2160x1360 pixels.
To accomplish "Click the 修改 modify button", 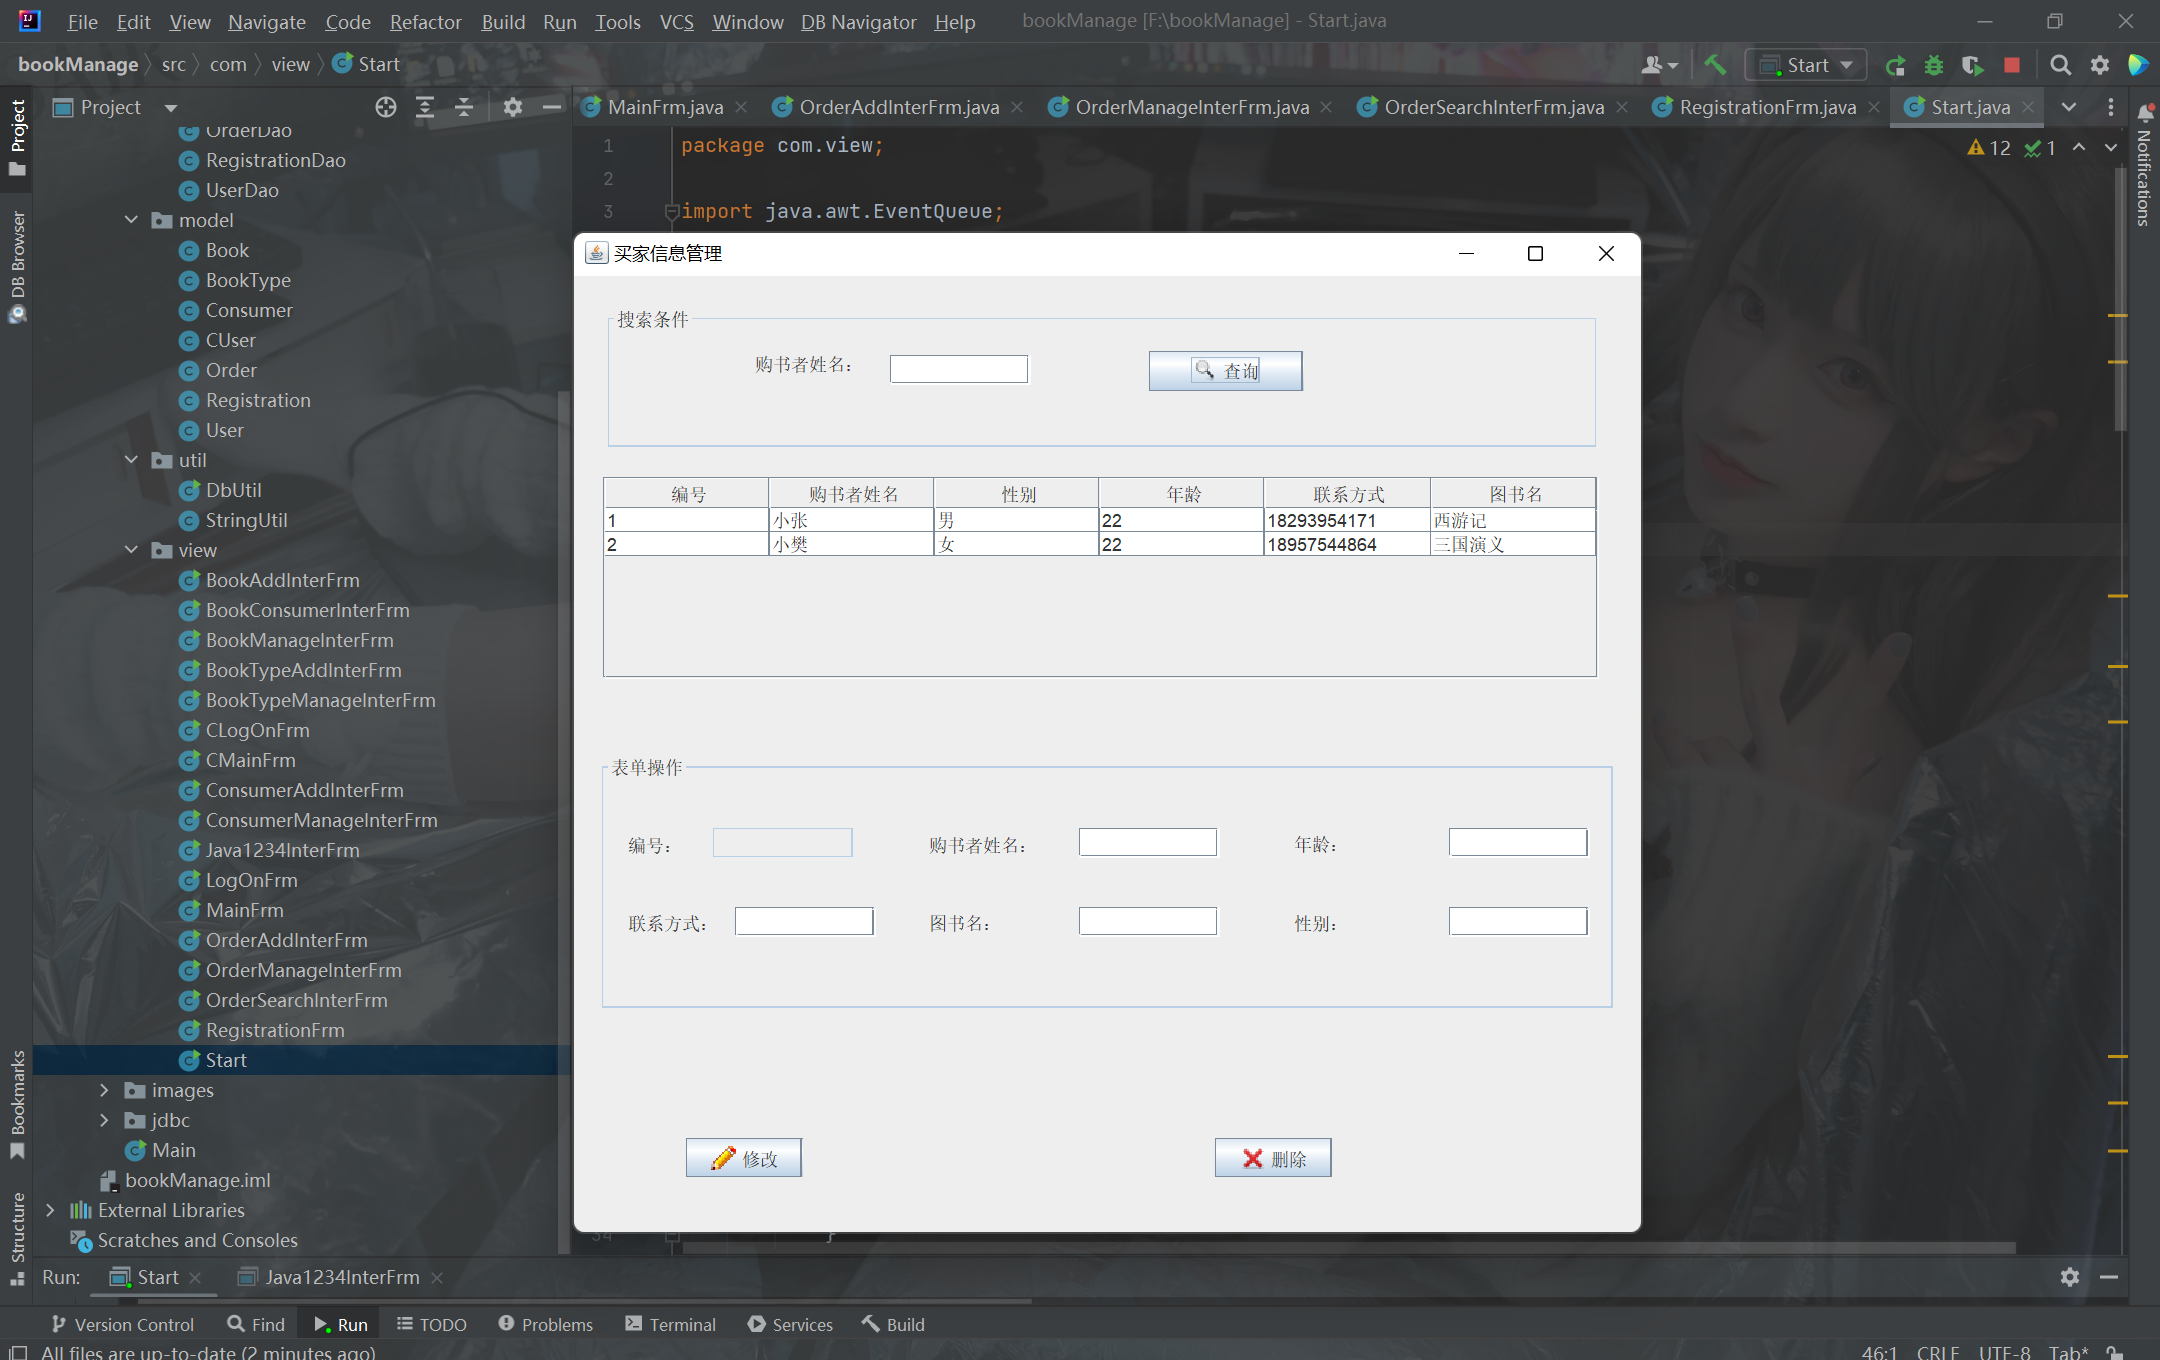I will pos(743,1158).
